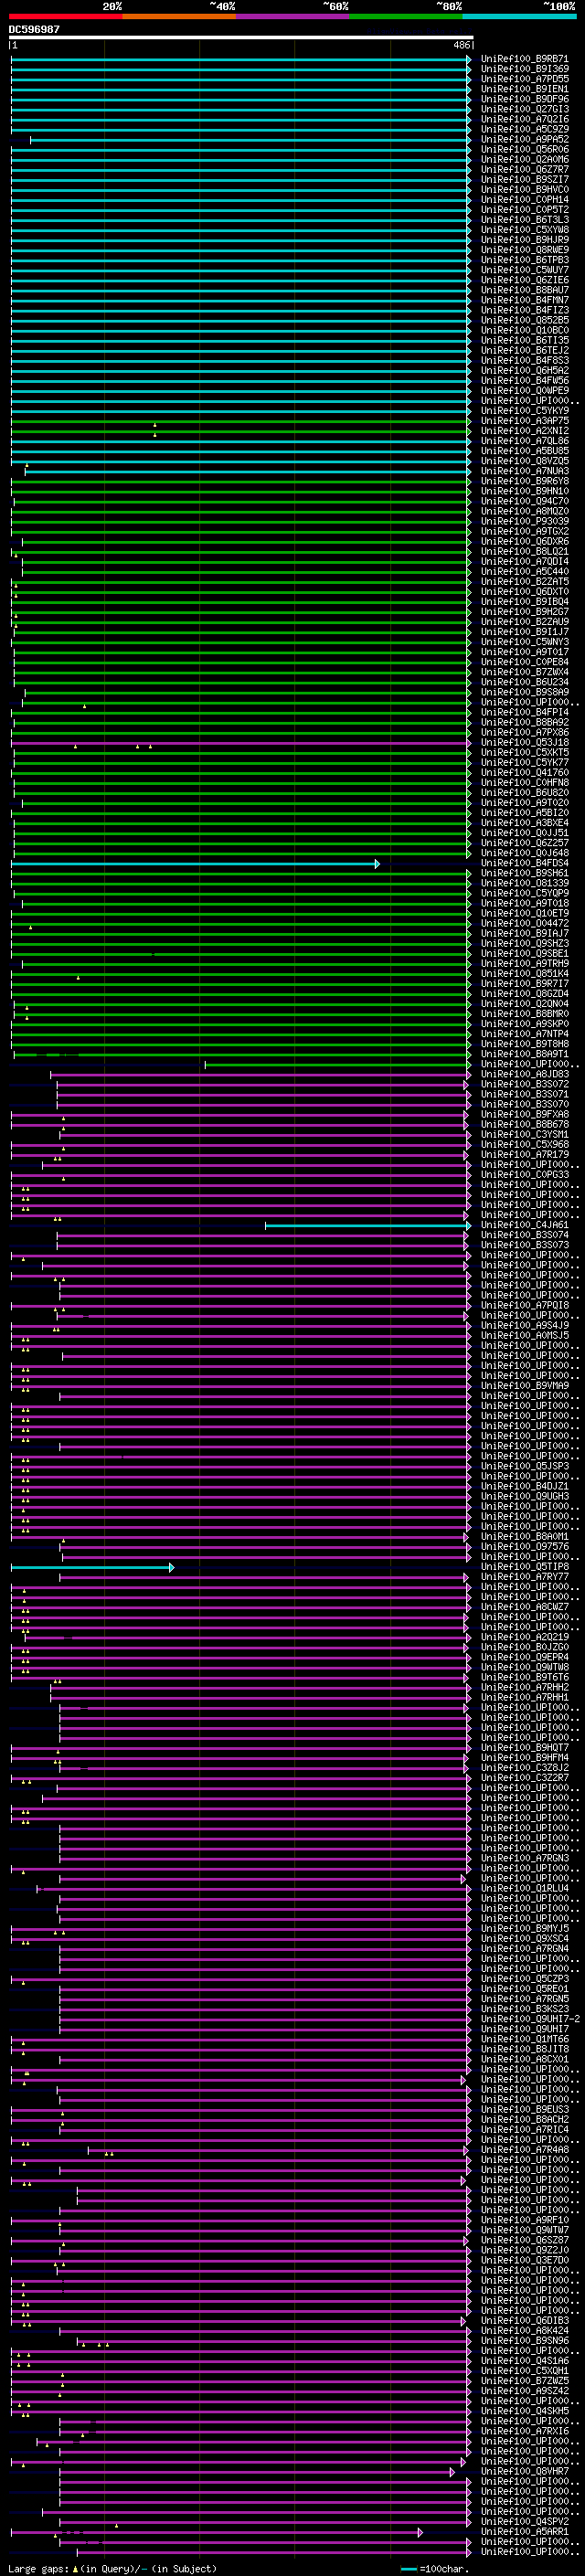Select hit label UniRef100_B9VMA9

pos(525,1386)
